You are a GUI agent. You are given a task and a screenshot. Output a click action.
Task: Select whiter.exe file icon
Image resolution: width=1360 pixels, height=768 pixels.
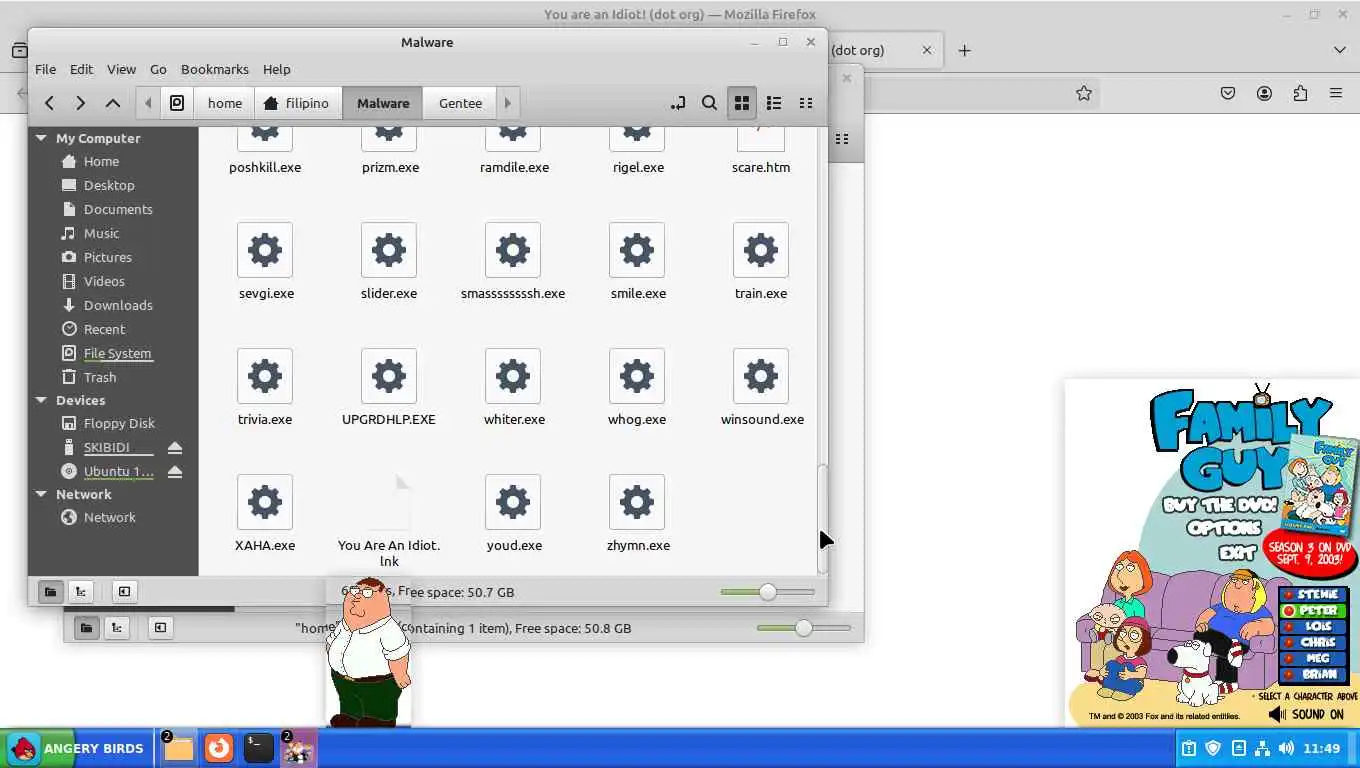click(513, 376)
